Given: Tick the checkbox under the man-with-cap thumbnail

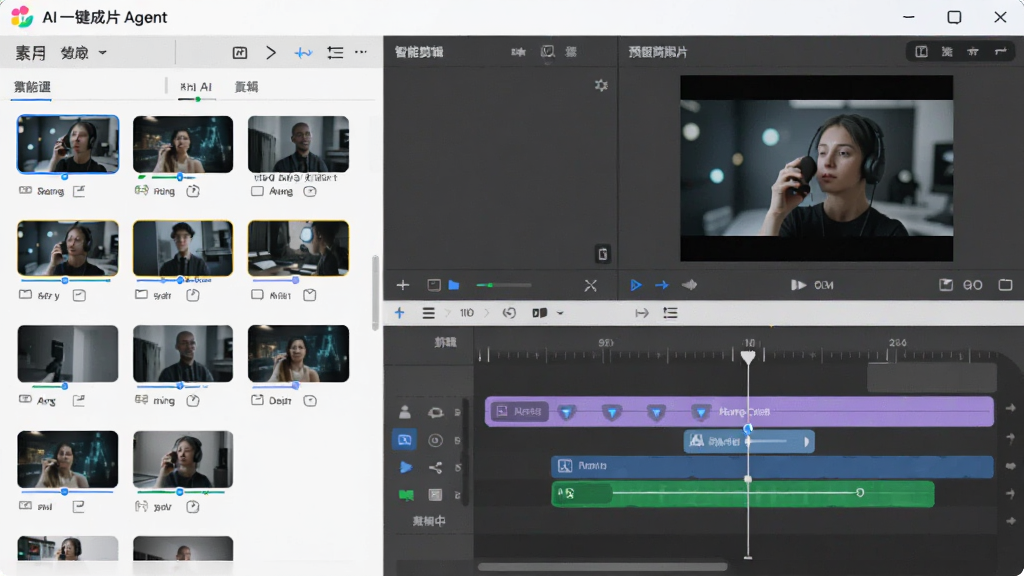Looking at the screenshot, I should click(x=141, y=295).
